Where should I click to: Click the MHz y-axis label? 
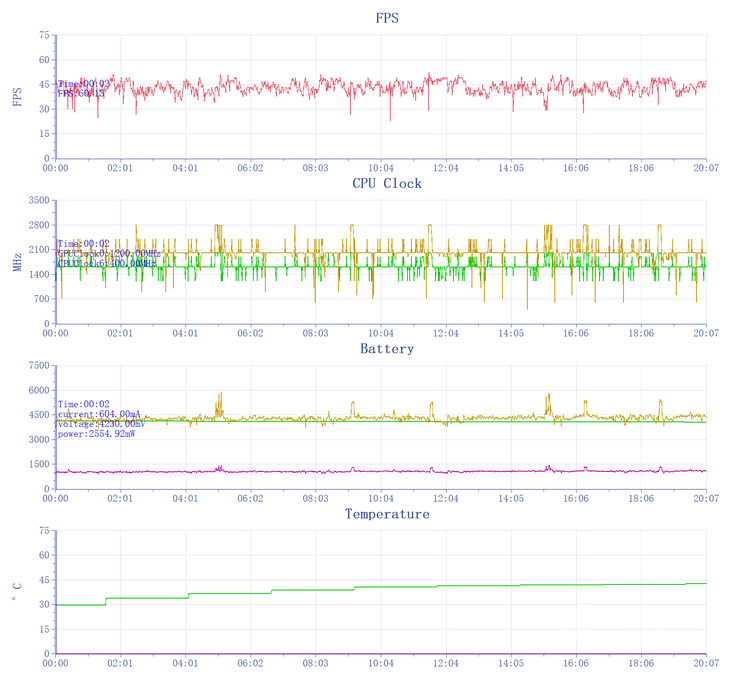point(17,262)
